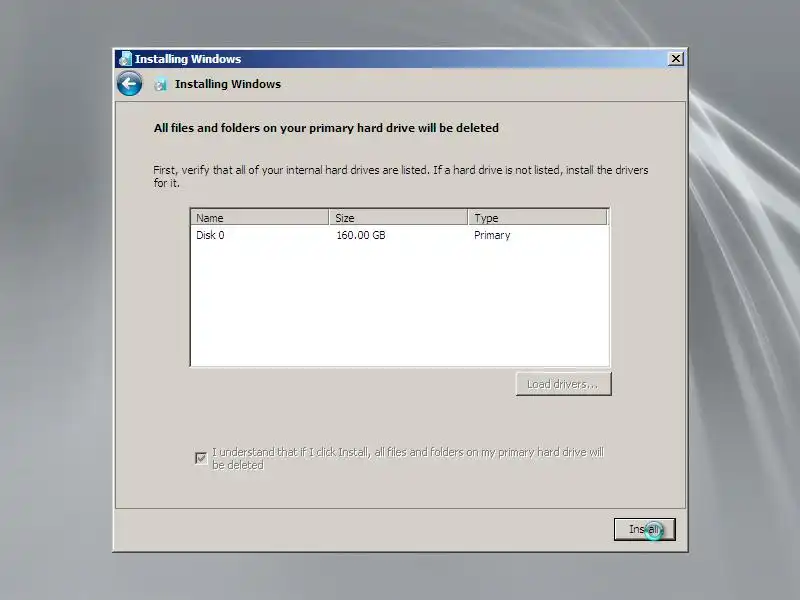Open the Load drivers dialog
This screenshot has width=800, height=600.
[x=563, y=384]
